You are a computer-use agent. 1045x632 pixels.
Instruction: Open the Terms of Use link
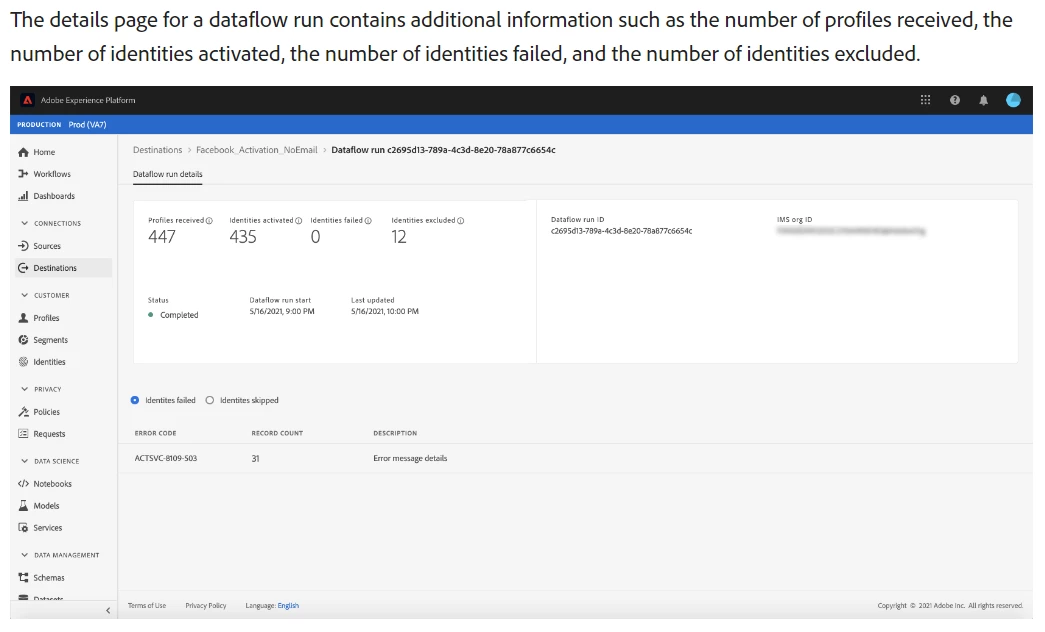coord(147,606)
